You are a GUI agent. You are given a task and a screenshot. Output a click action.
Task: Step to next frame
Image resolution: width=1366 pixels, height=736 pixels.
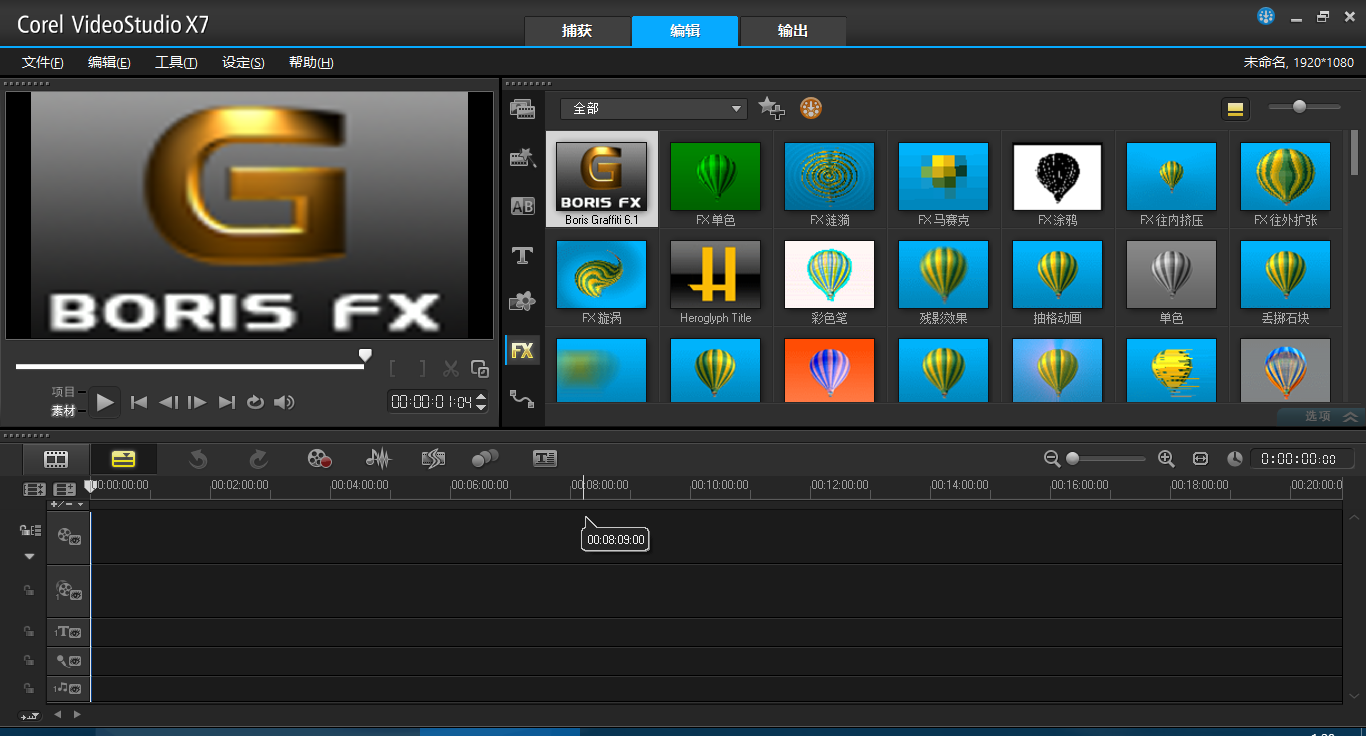197,402
